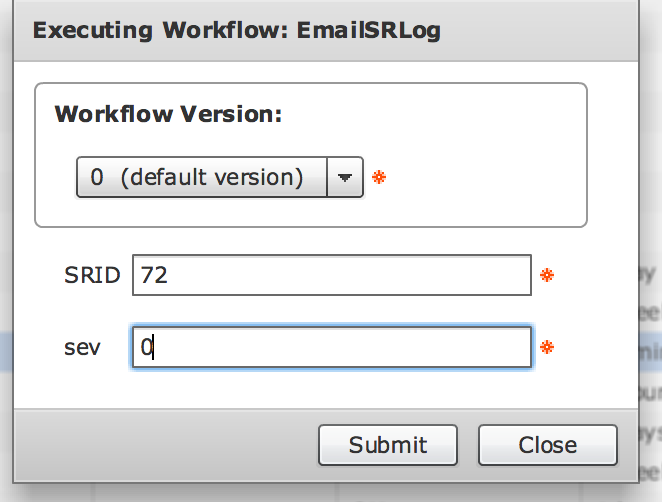Place cursor on the 0 in sev field
Viewport: 662px width, 502px height.
click(x=146, y=347)
